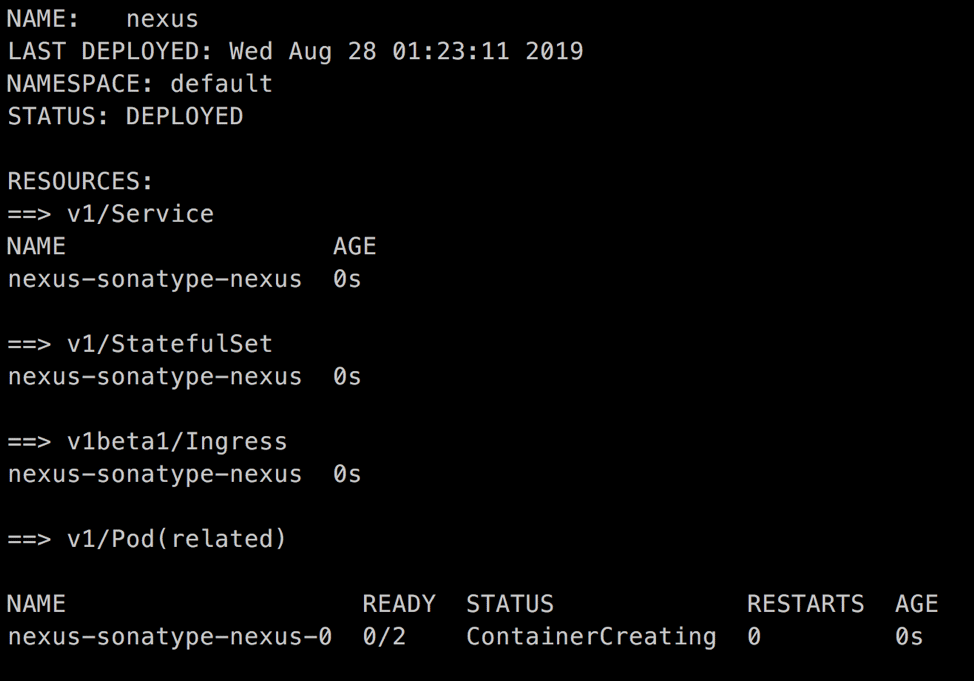Click the 'AGE' column header in Pod table

pyautogui.click(x=917, y=603)
